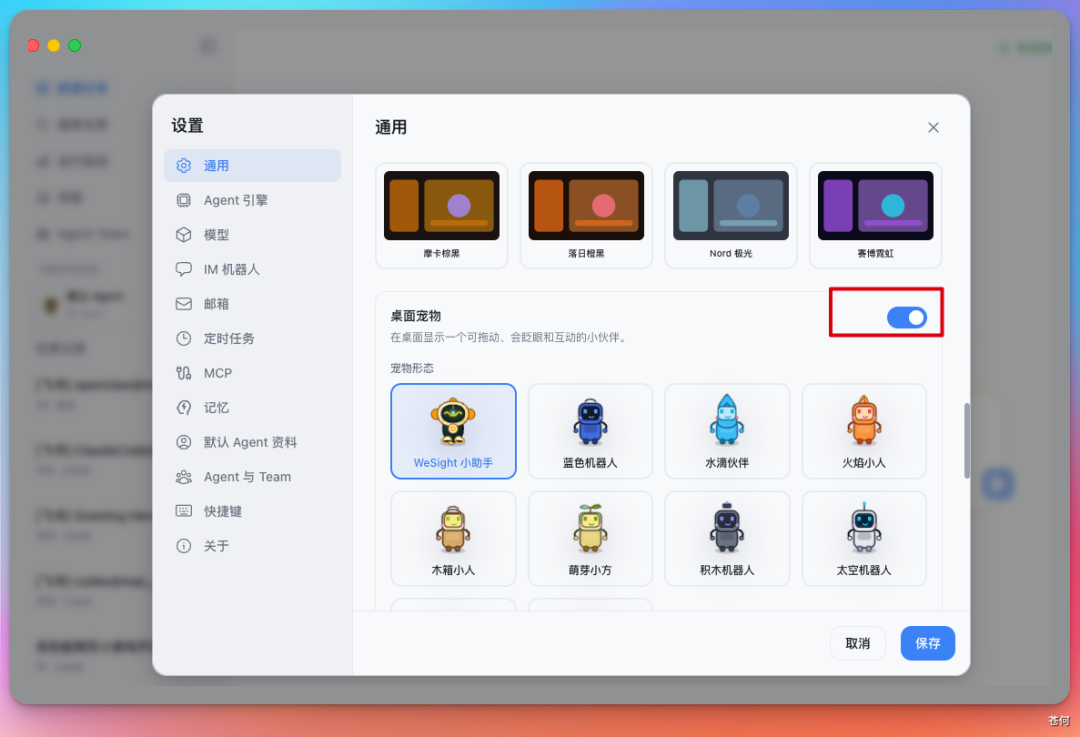Image resolution: width=1080 pixels, height=737 pixels.
Task: Select the WeSight 小助手 pet
Action: pos(453,431)
